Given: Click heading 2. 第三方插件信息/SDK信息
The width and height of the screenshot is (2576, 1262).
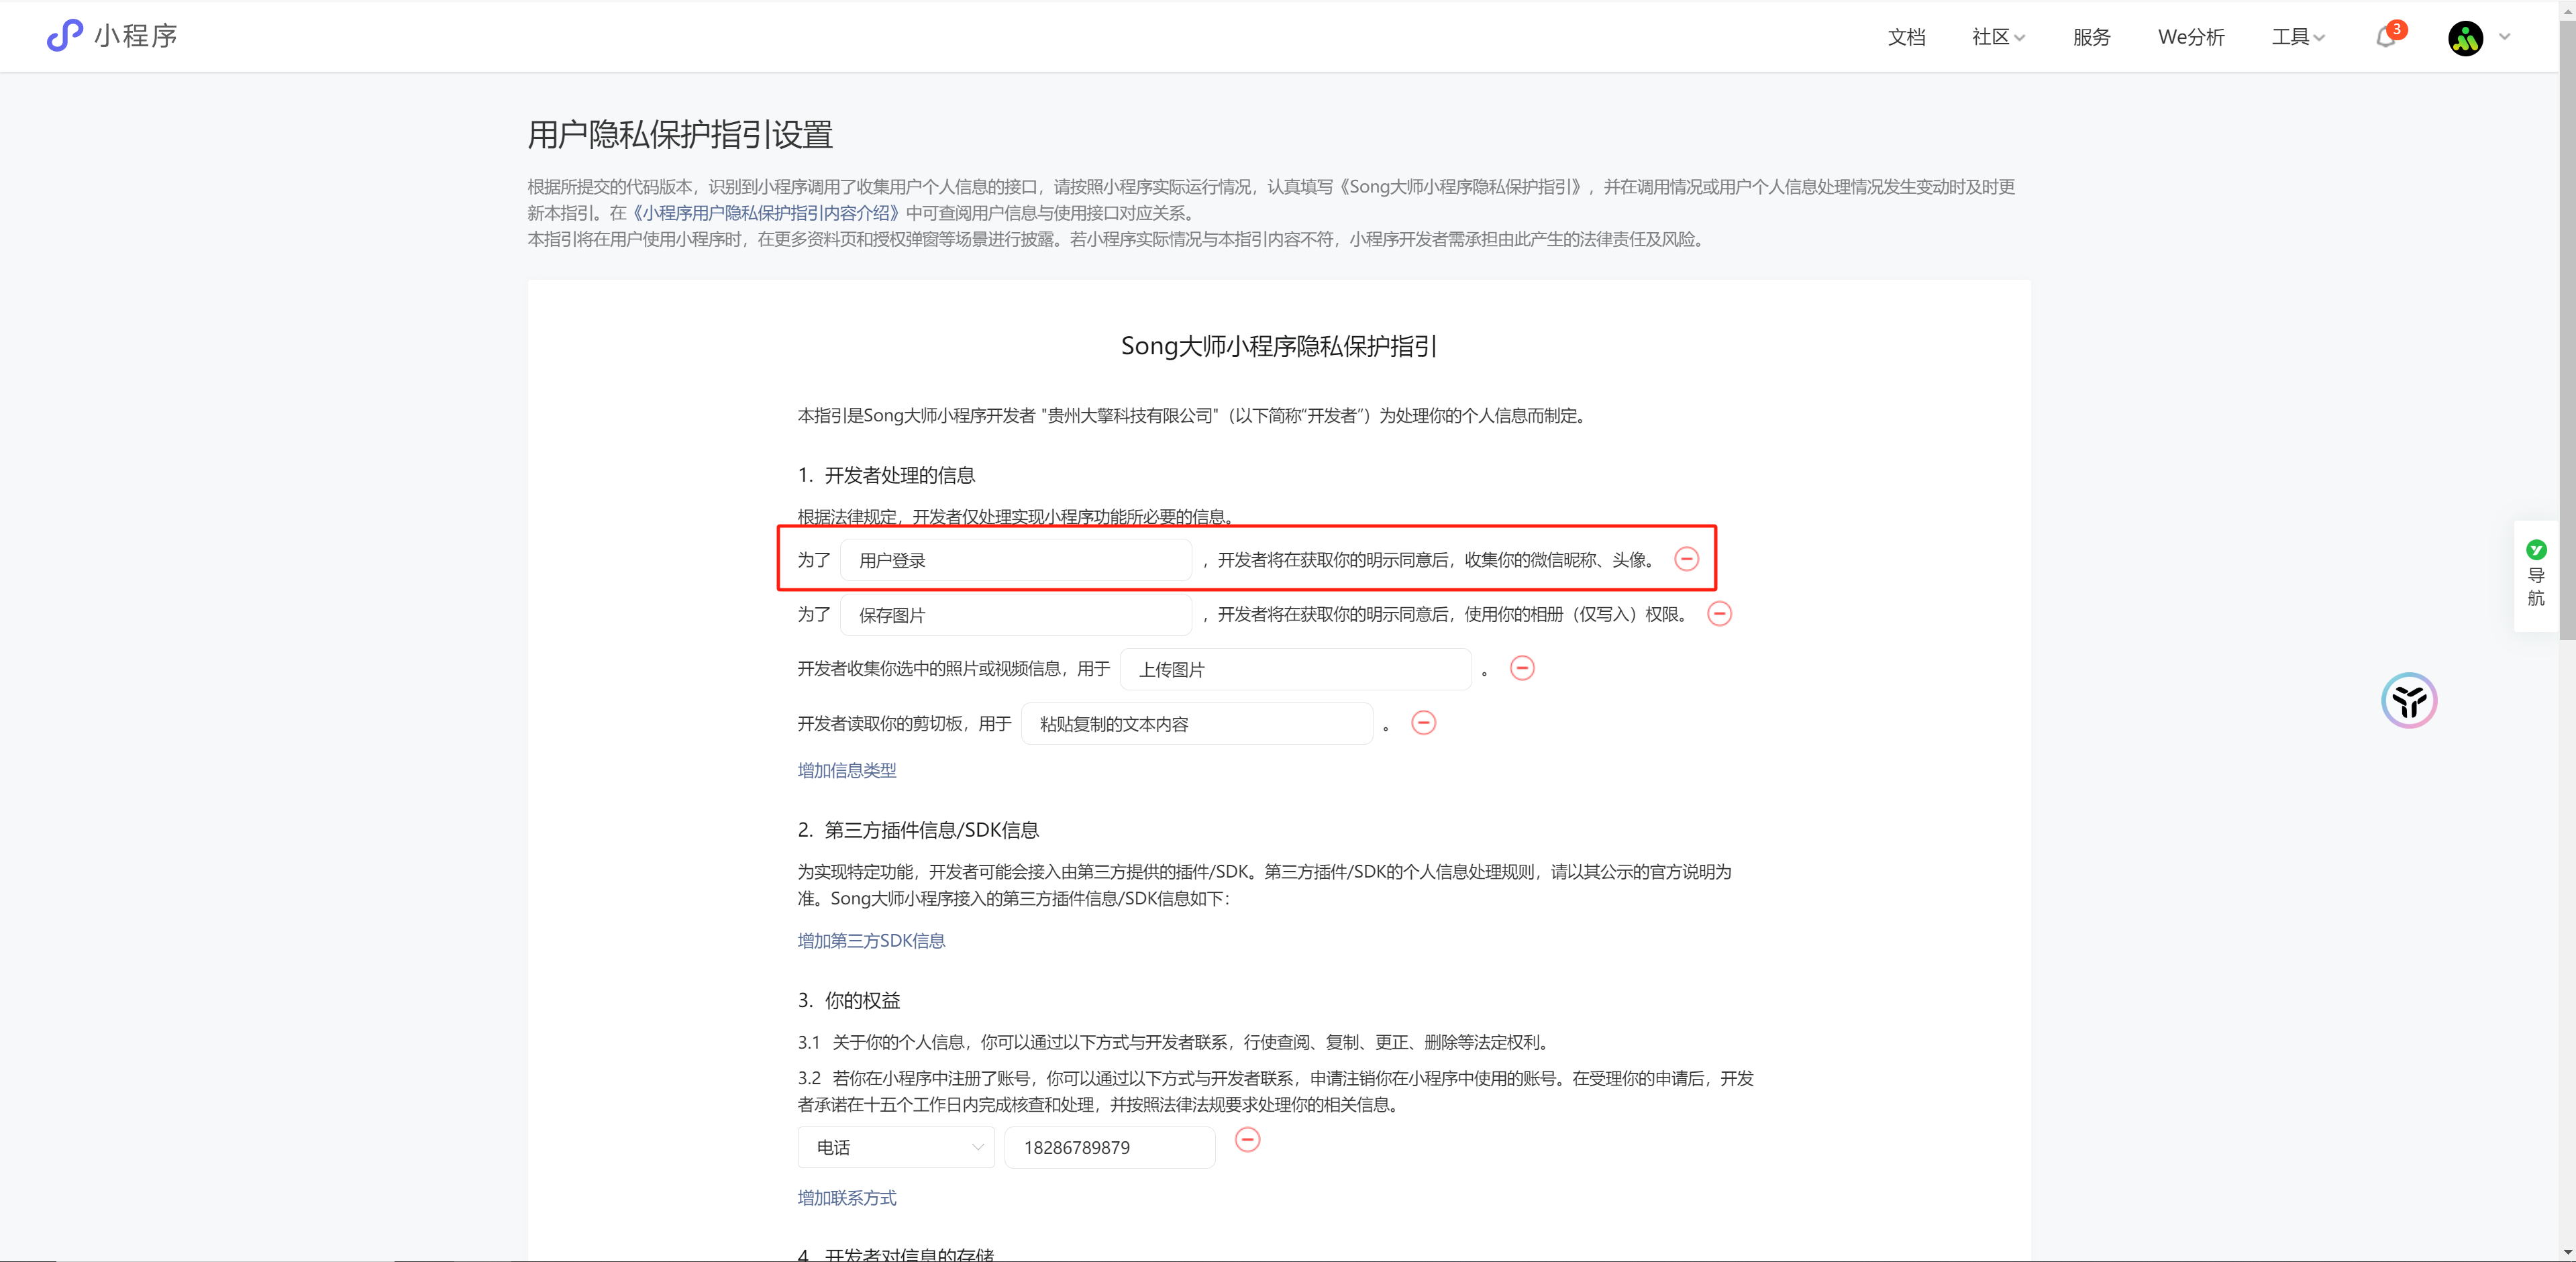Looking at the screenshot, I should (x=918, y=830).
